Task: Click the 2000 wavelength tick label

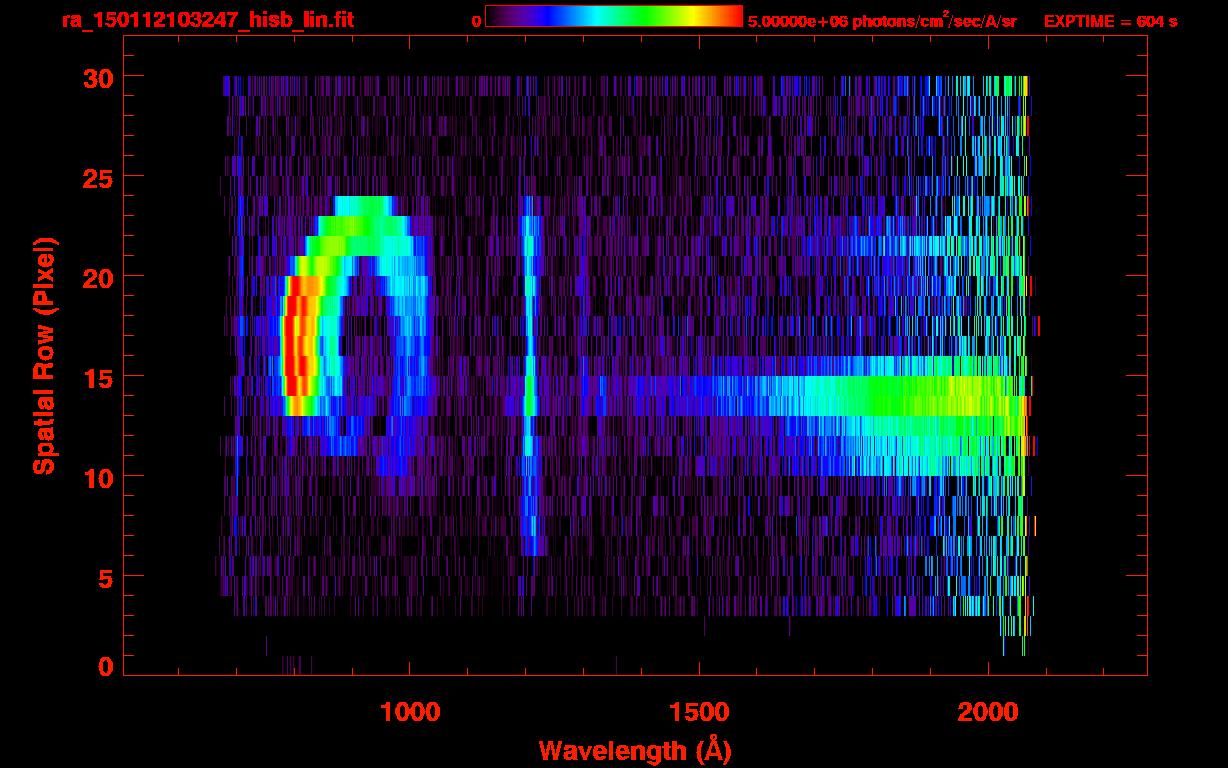Action: (x=989, y=712)
